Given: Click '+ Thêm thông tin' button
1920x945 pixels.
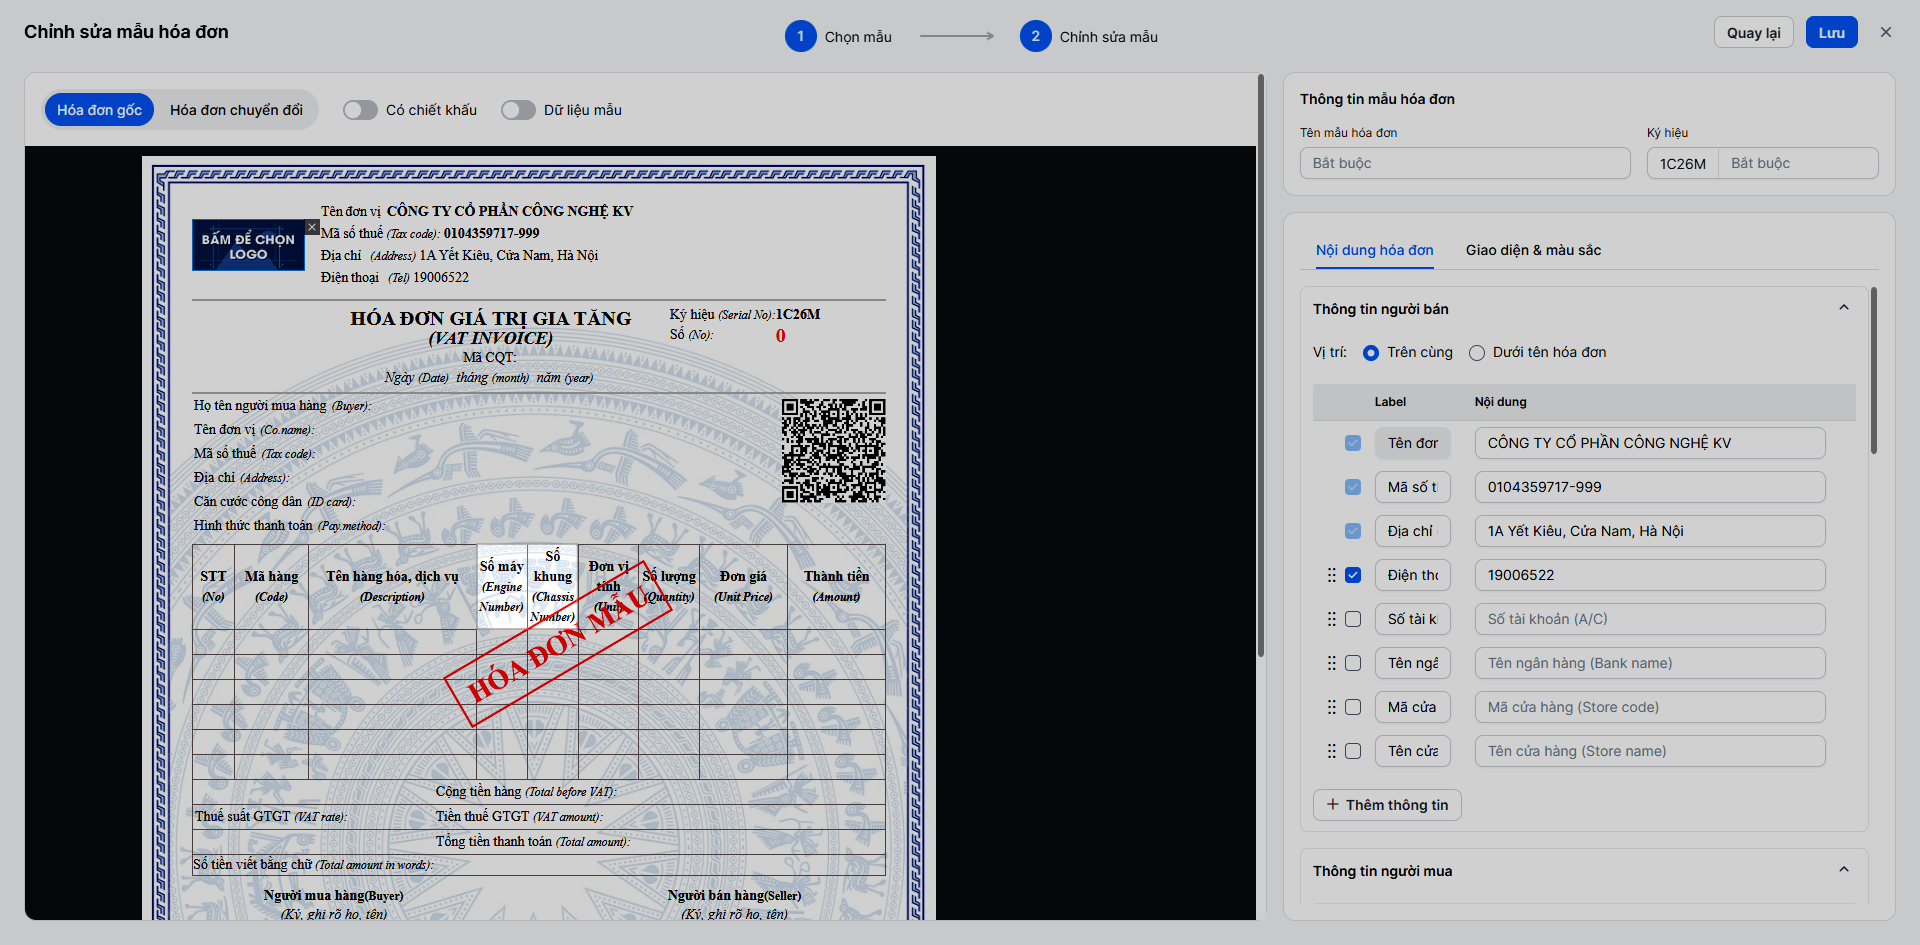Looking at the screenshot, I should point(1387,805).
